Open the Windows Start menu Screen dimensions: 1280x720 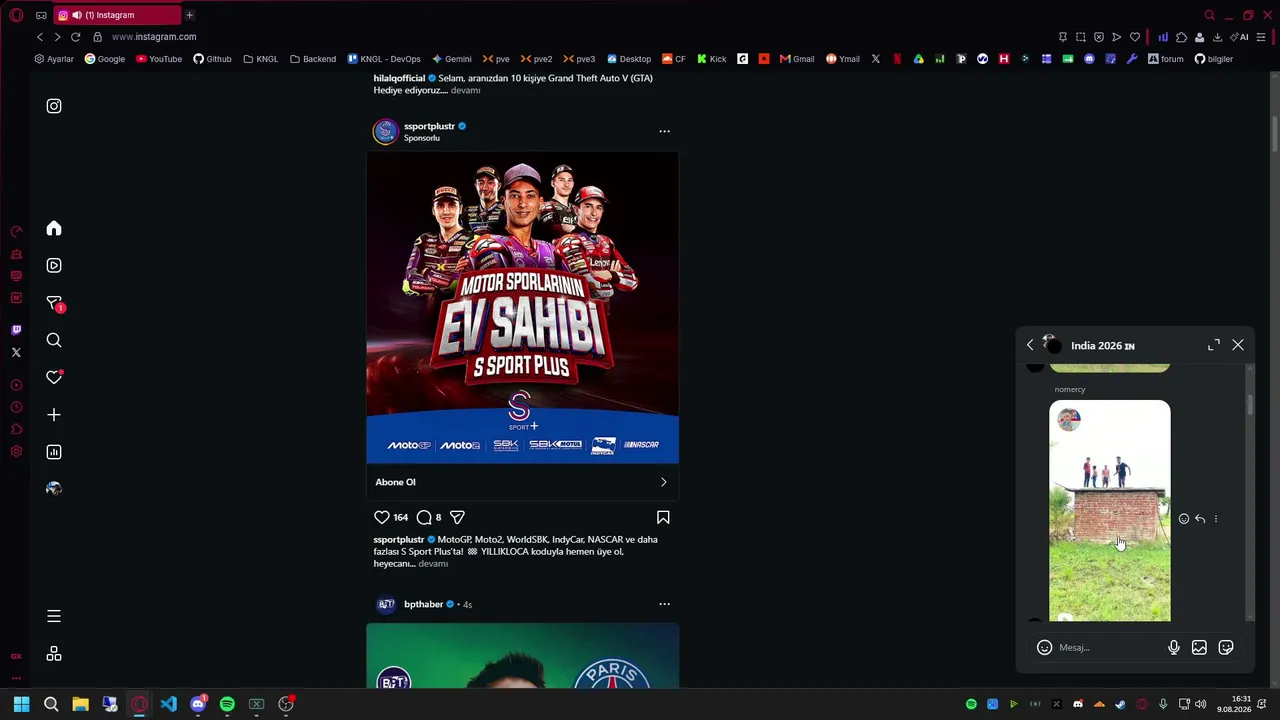pos(21,704)
